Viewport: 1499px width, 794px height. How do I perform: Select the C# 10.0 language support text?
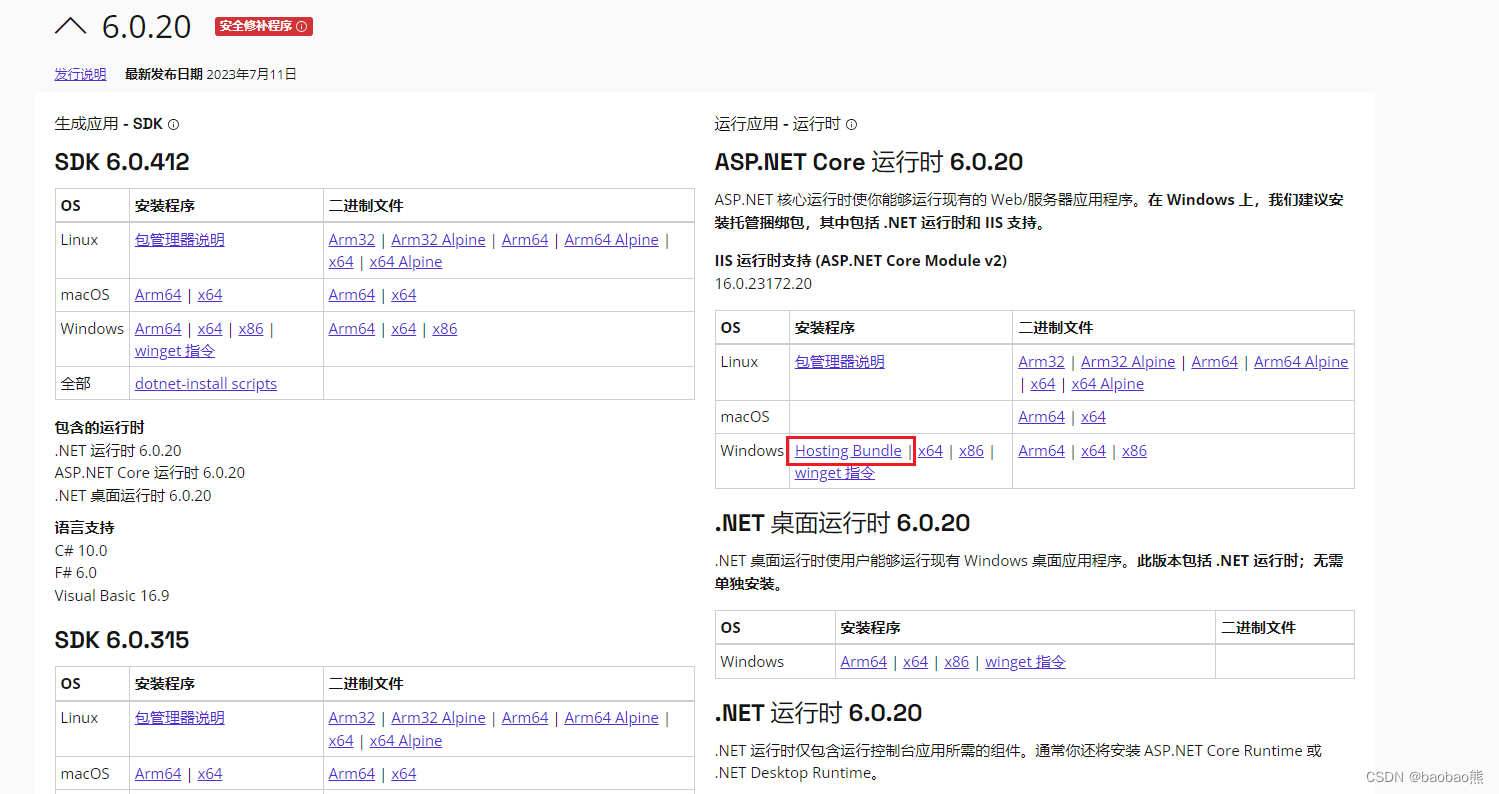(81, 551)
